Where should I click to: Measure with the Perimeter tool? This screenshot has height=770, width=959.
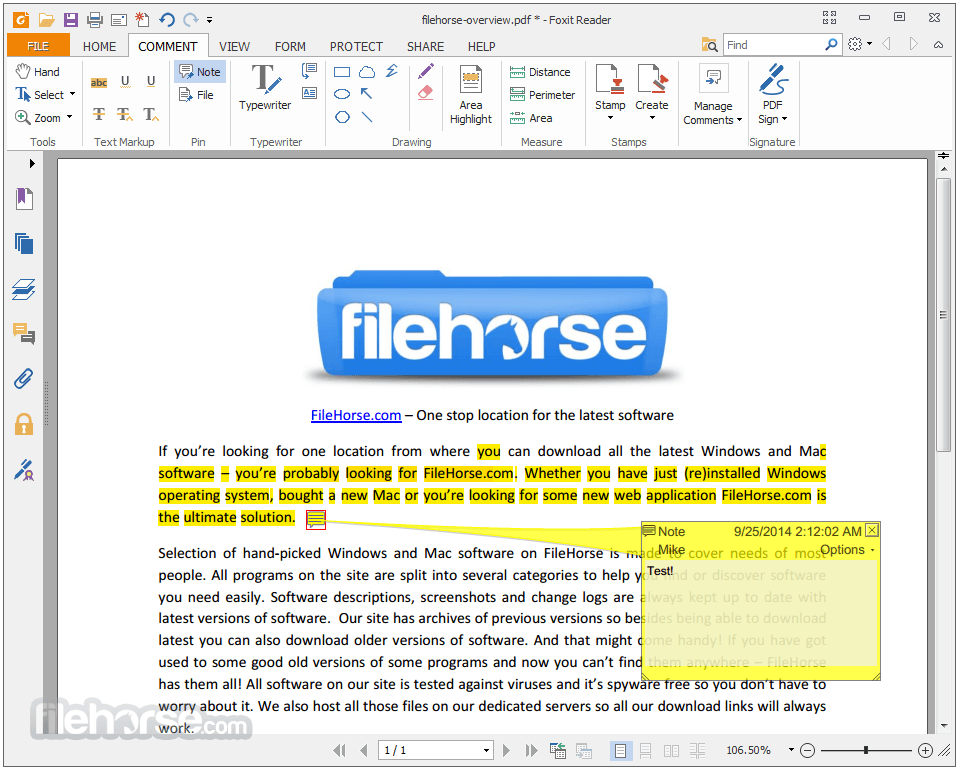(x=542, y=95)
